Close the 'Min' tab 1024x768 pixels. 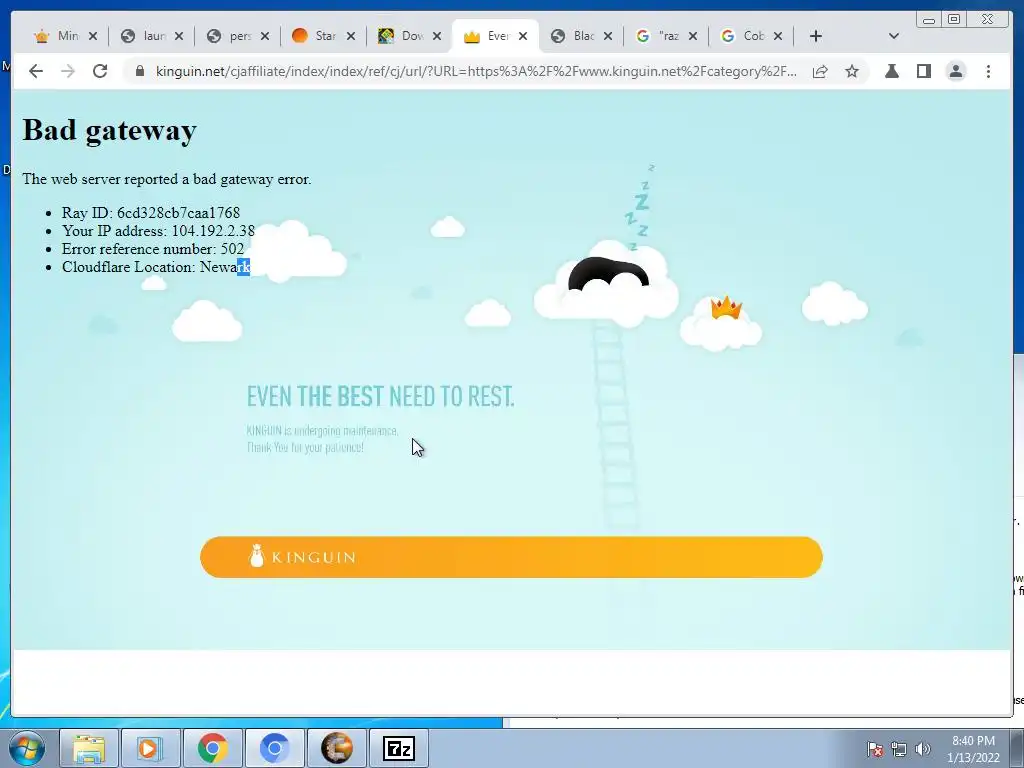pyautogui.click(x=93, y=36)
